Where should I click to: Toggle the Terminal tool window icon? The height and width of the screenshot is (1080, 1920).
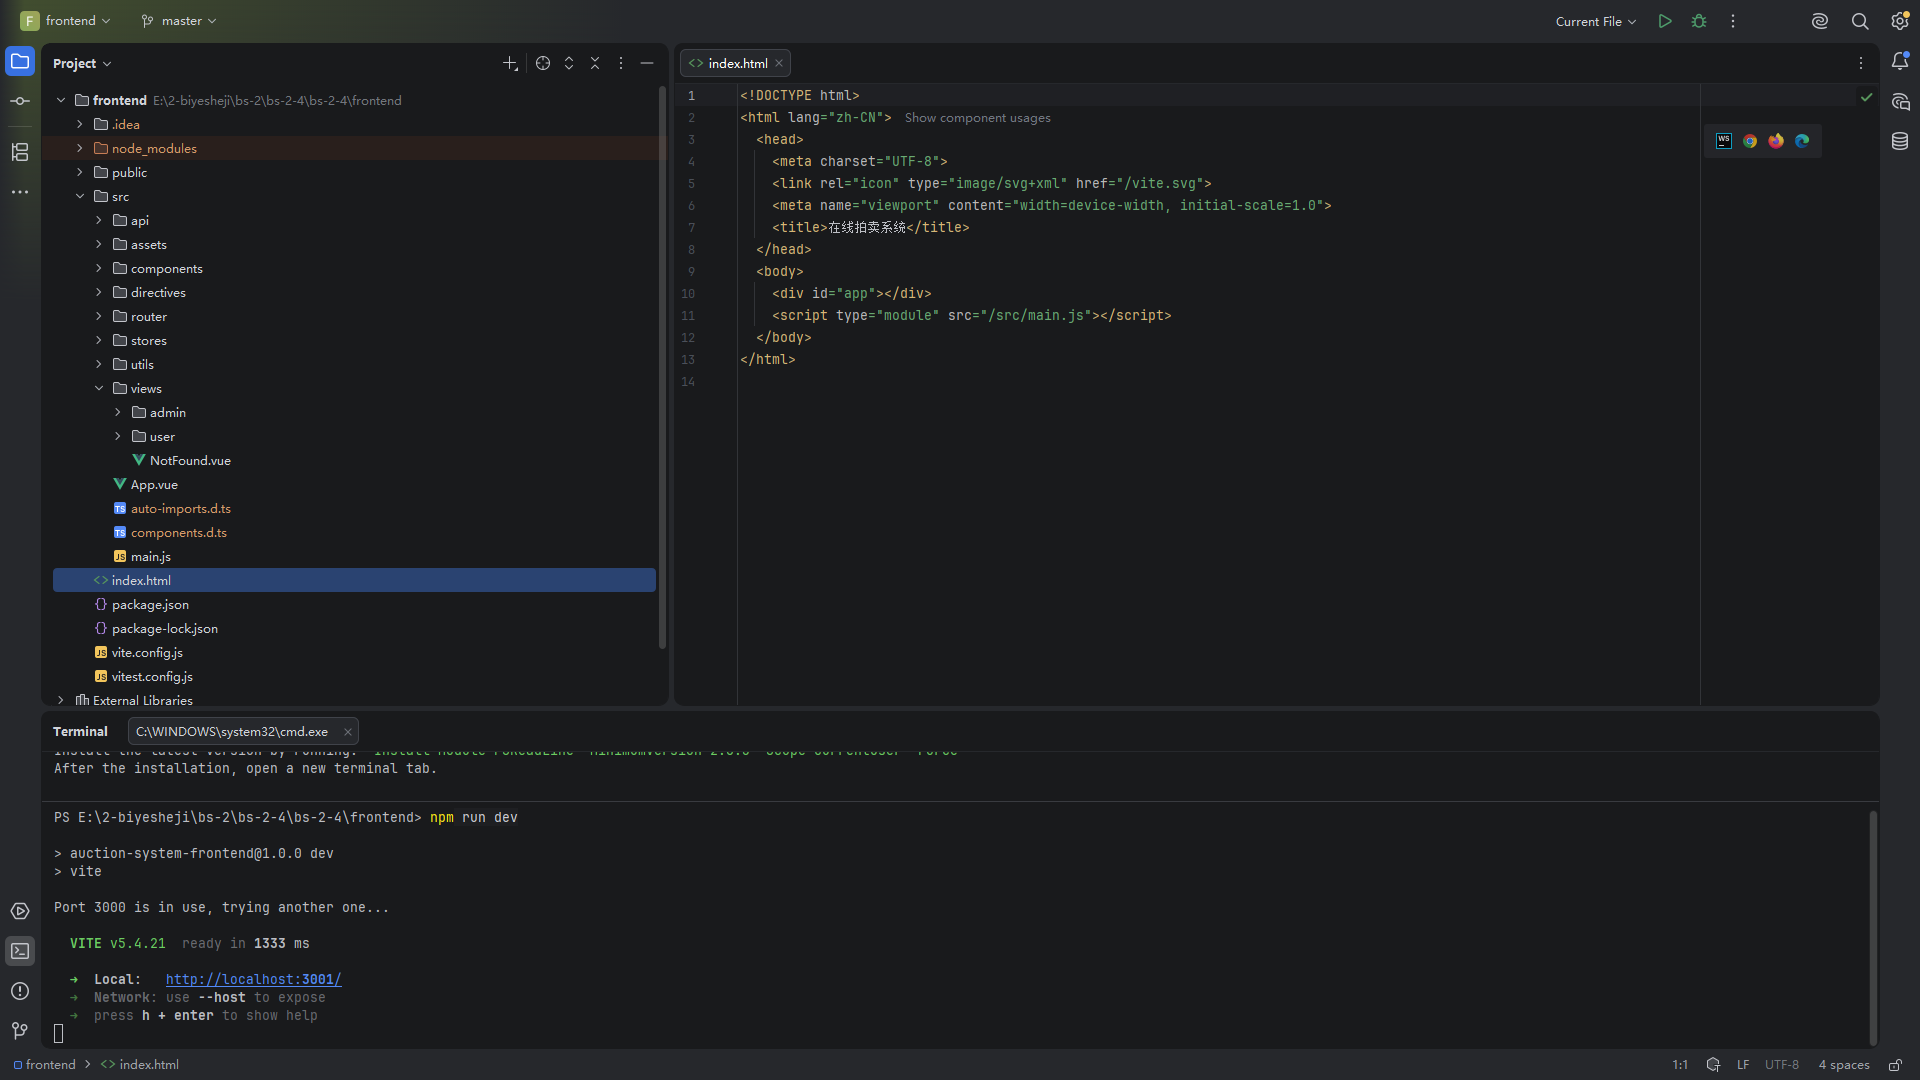click(20, 951)
